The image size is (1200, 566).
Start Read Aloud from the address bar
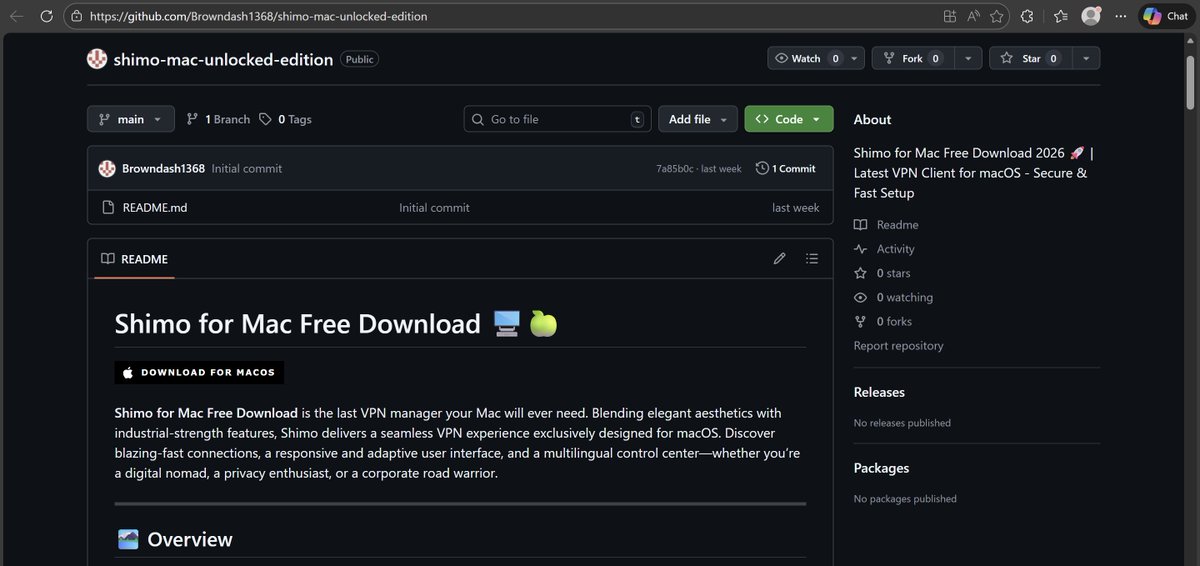click(973, 16)
